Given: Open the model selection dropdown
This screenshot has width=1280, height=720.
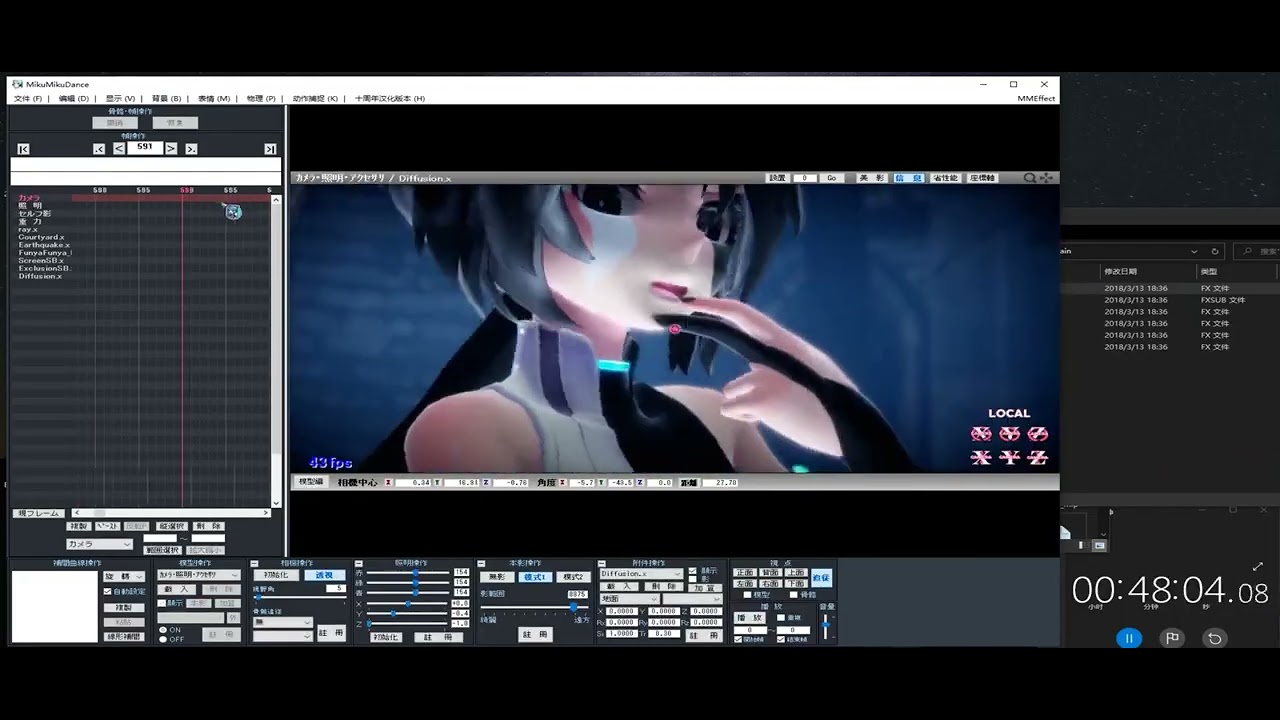Looking at the screenshot, I should point(198,575).
